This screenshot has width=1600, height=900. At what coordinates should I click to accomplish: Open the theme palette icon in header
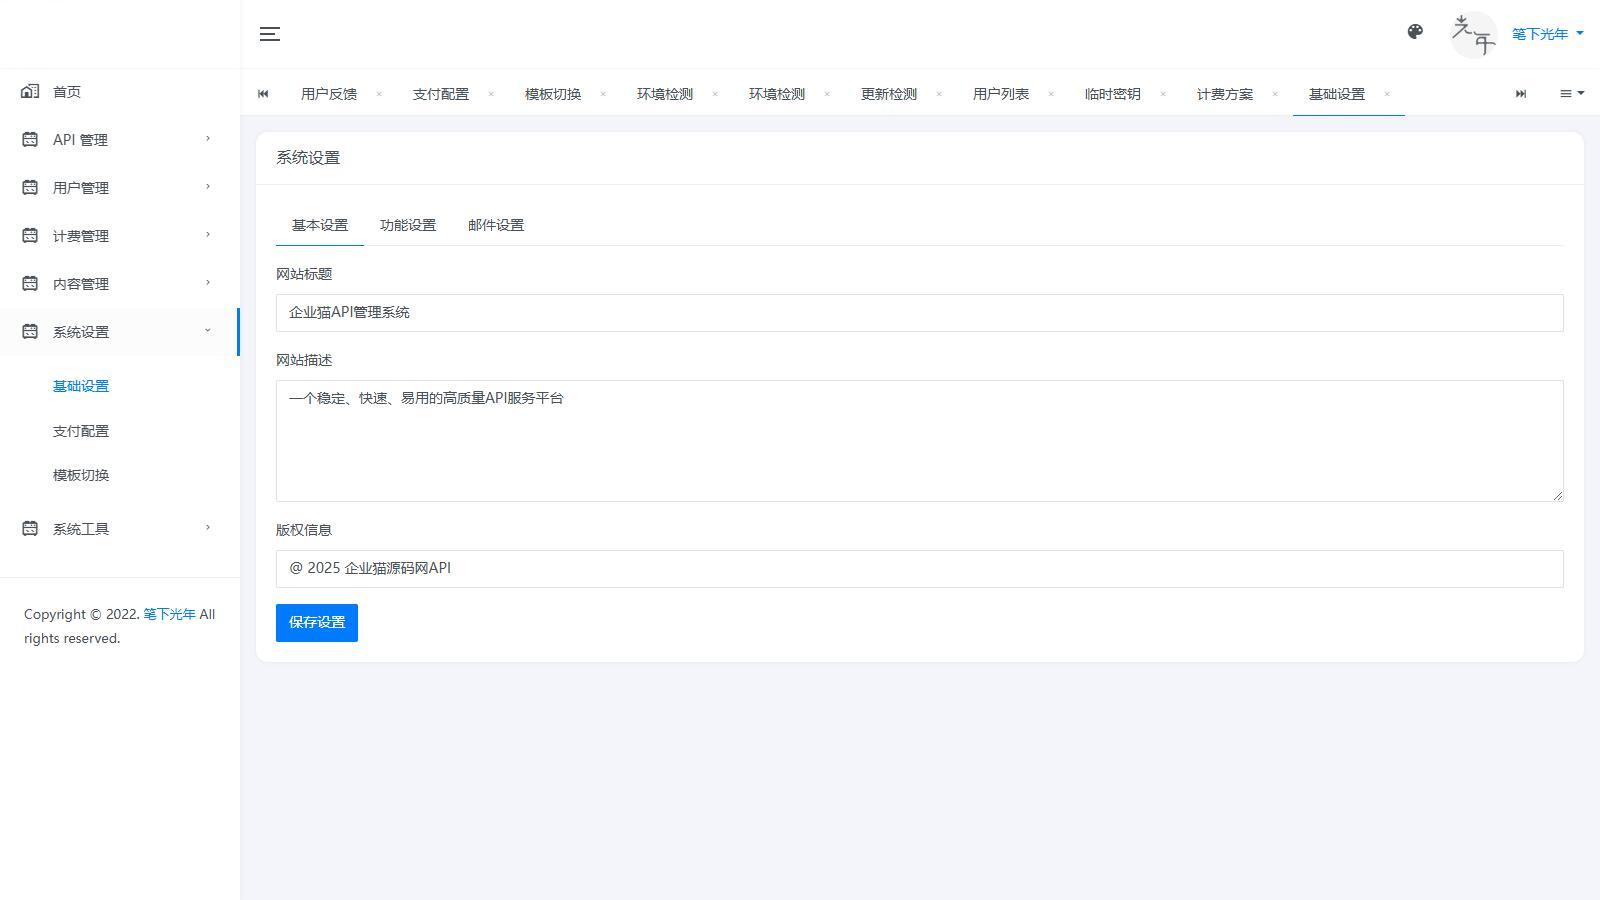(x=1415, y=32)
